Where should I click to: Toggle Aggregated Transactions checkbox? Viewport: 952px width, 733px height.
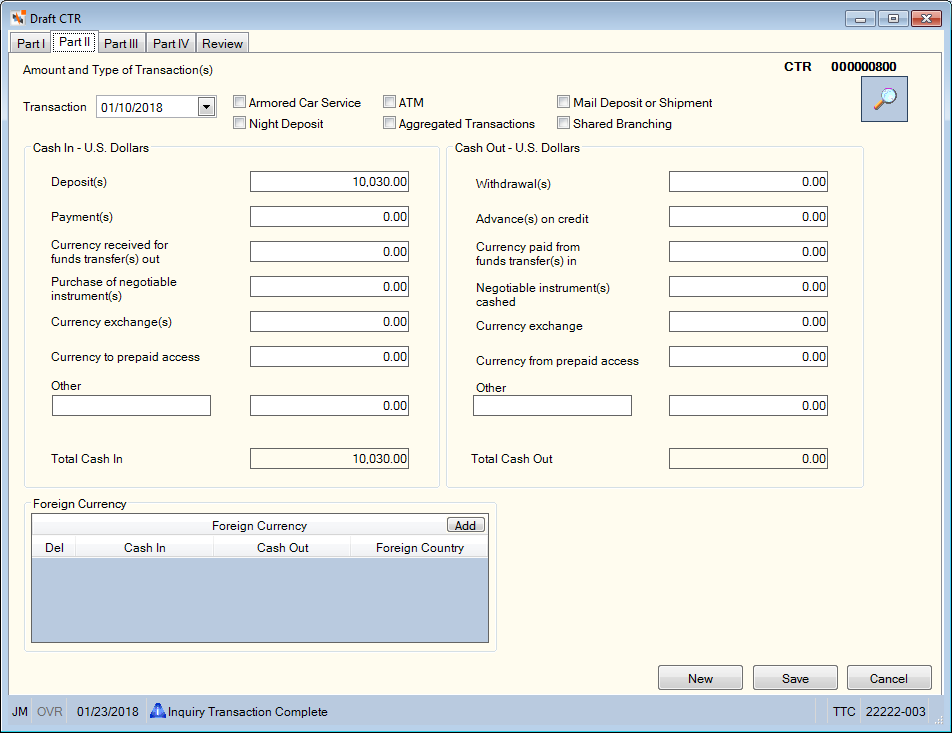point(389,123)
